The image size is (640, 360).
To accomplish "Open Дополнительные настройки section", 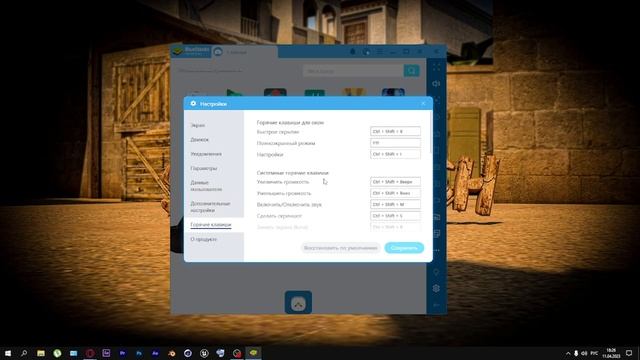I will pos(210,207).
